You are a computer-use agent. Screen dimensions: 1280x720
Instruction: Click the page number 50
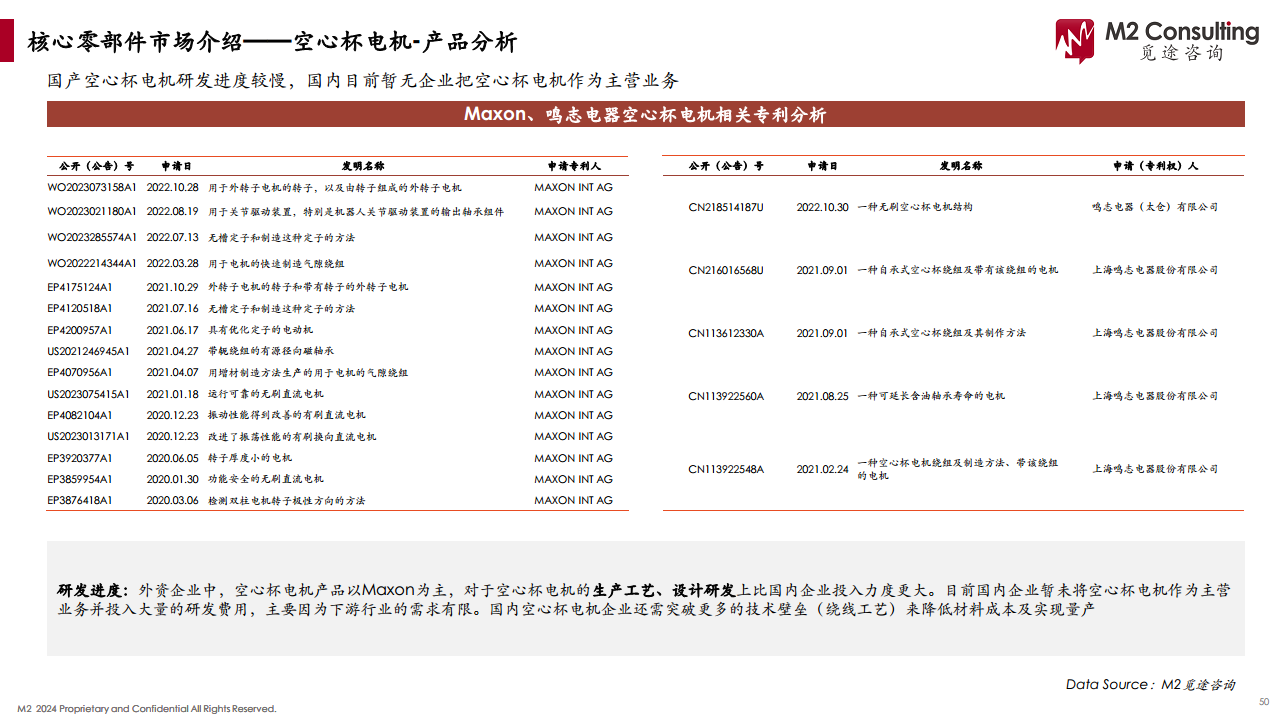pos(1264,702)
